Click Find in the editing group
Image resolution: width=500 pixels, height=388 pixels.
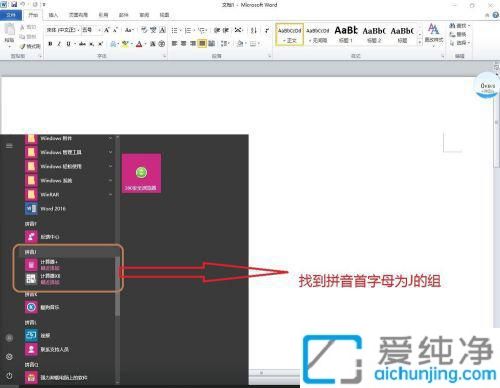(x=459, y=26)
